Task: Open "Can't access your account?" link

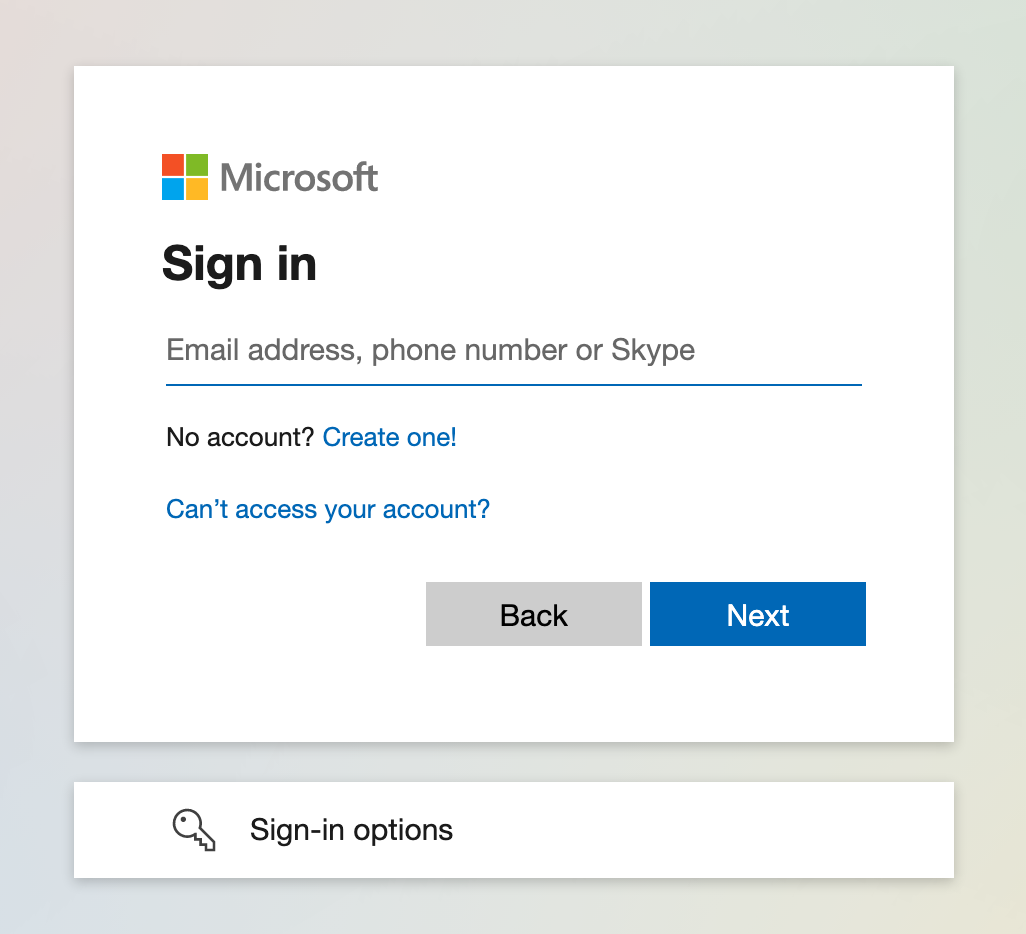Action: click(328, 509)
